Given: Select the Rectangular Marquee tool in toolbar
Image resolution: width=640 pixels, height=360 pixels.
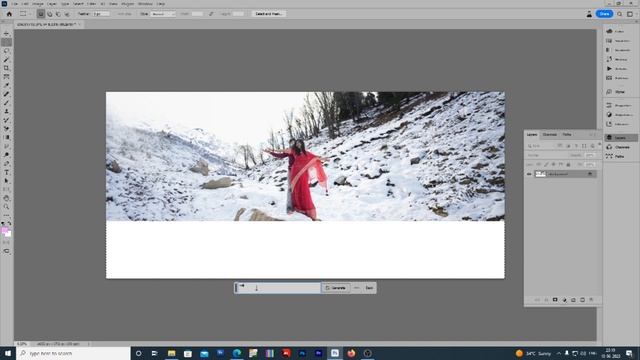Looking at the screenshot, I should click(6, 42).
